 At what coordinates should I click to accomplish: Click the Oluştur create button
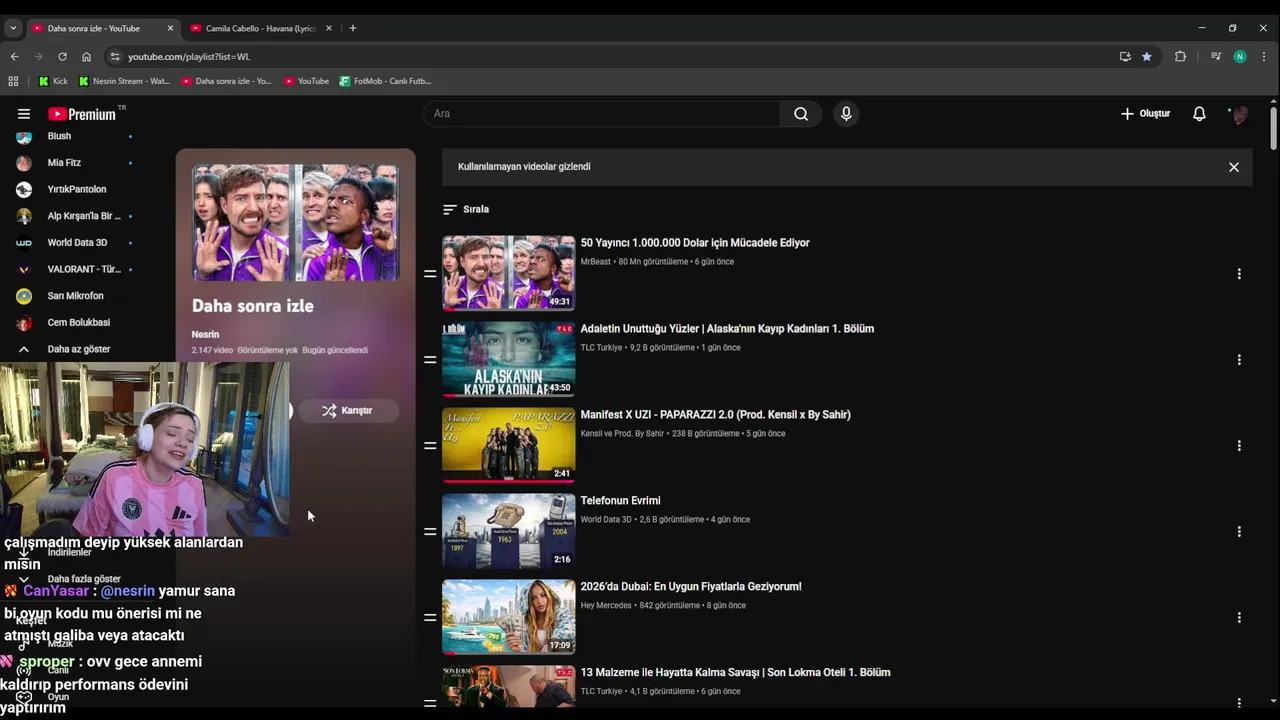coord(1145,114)
